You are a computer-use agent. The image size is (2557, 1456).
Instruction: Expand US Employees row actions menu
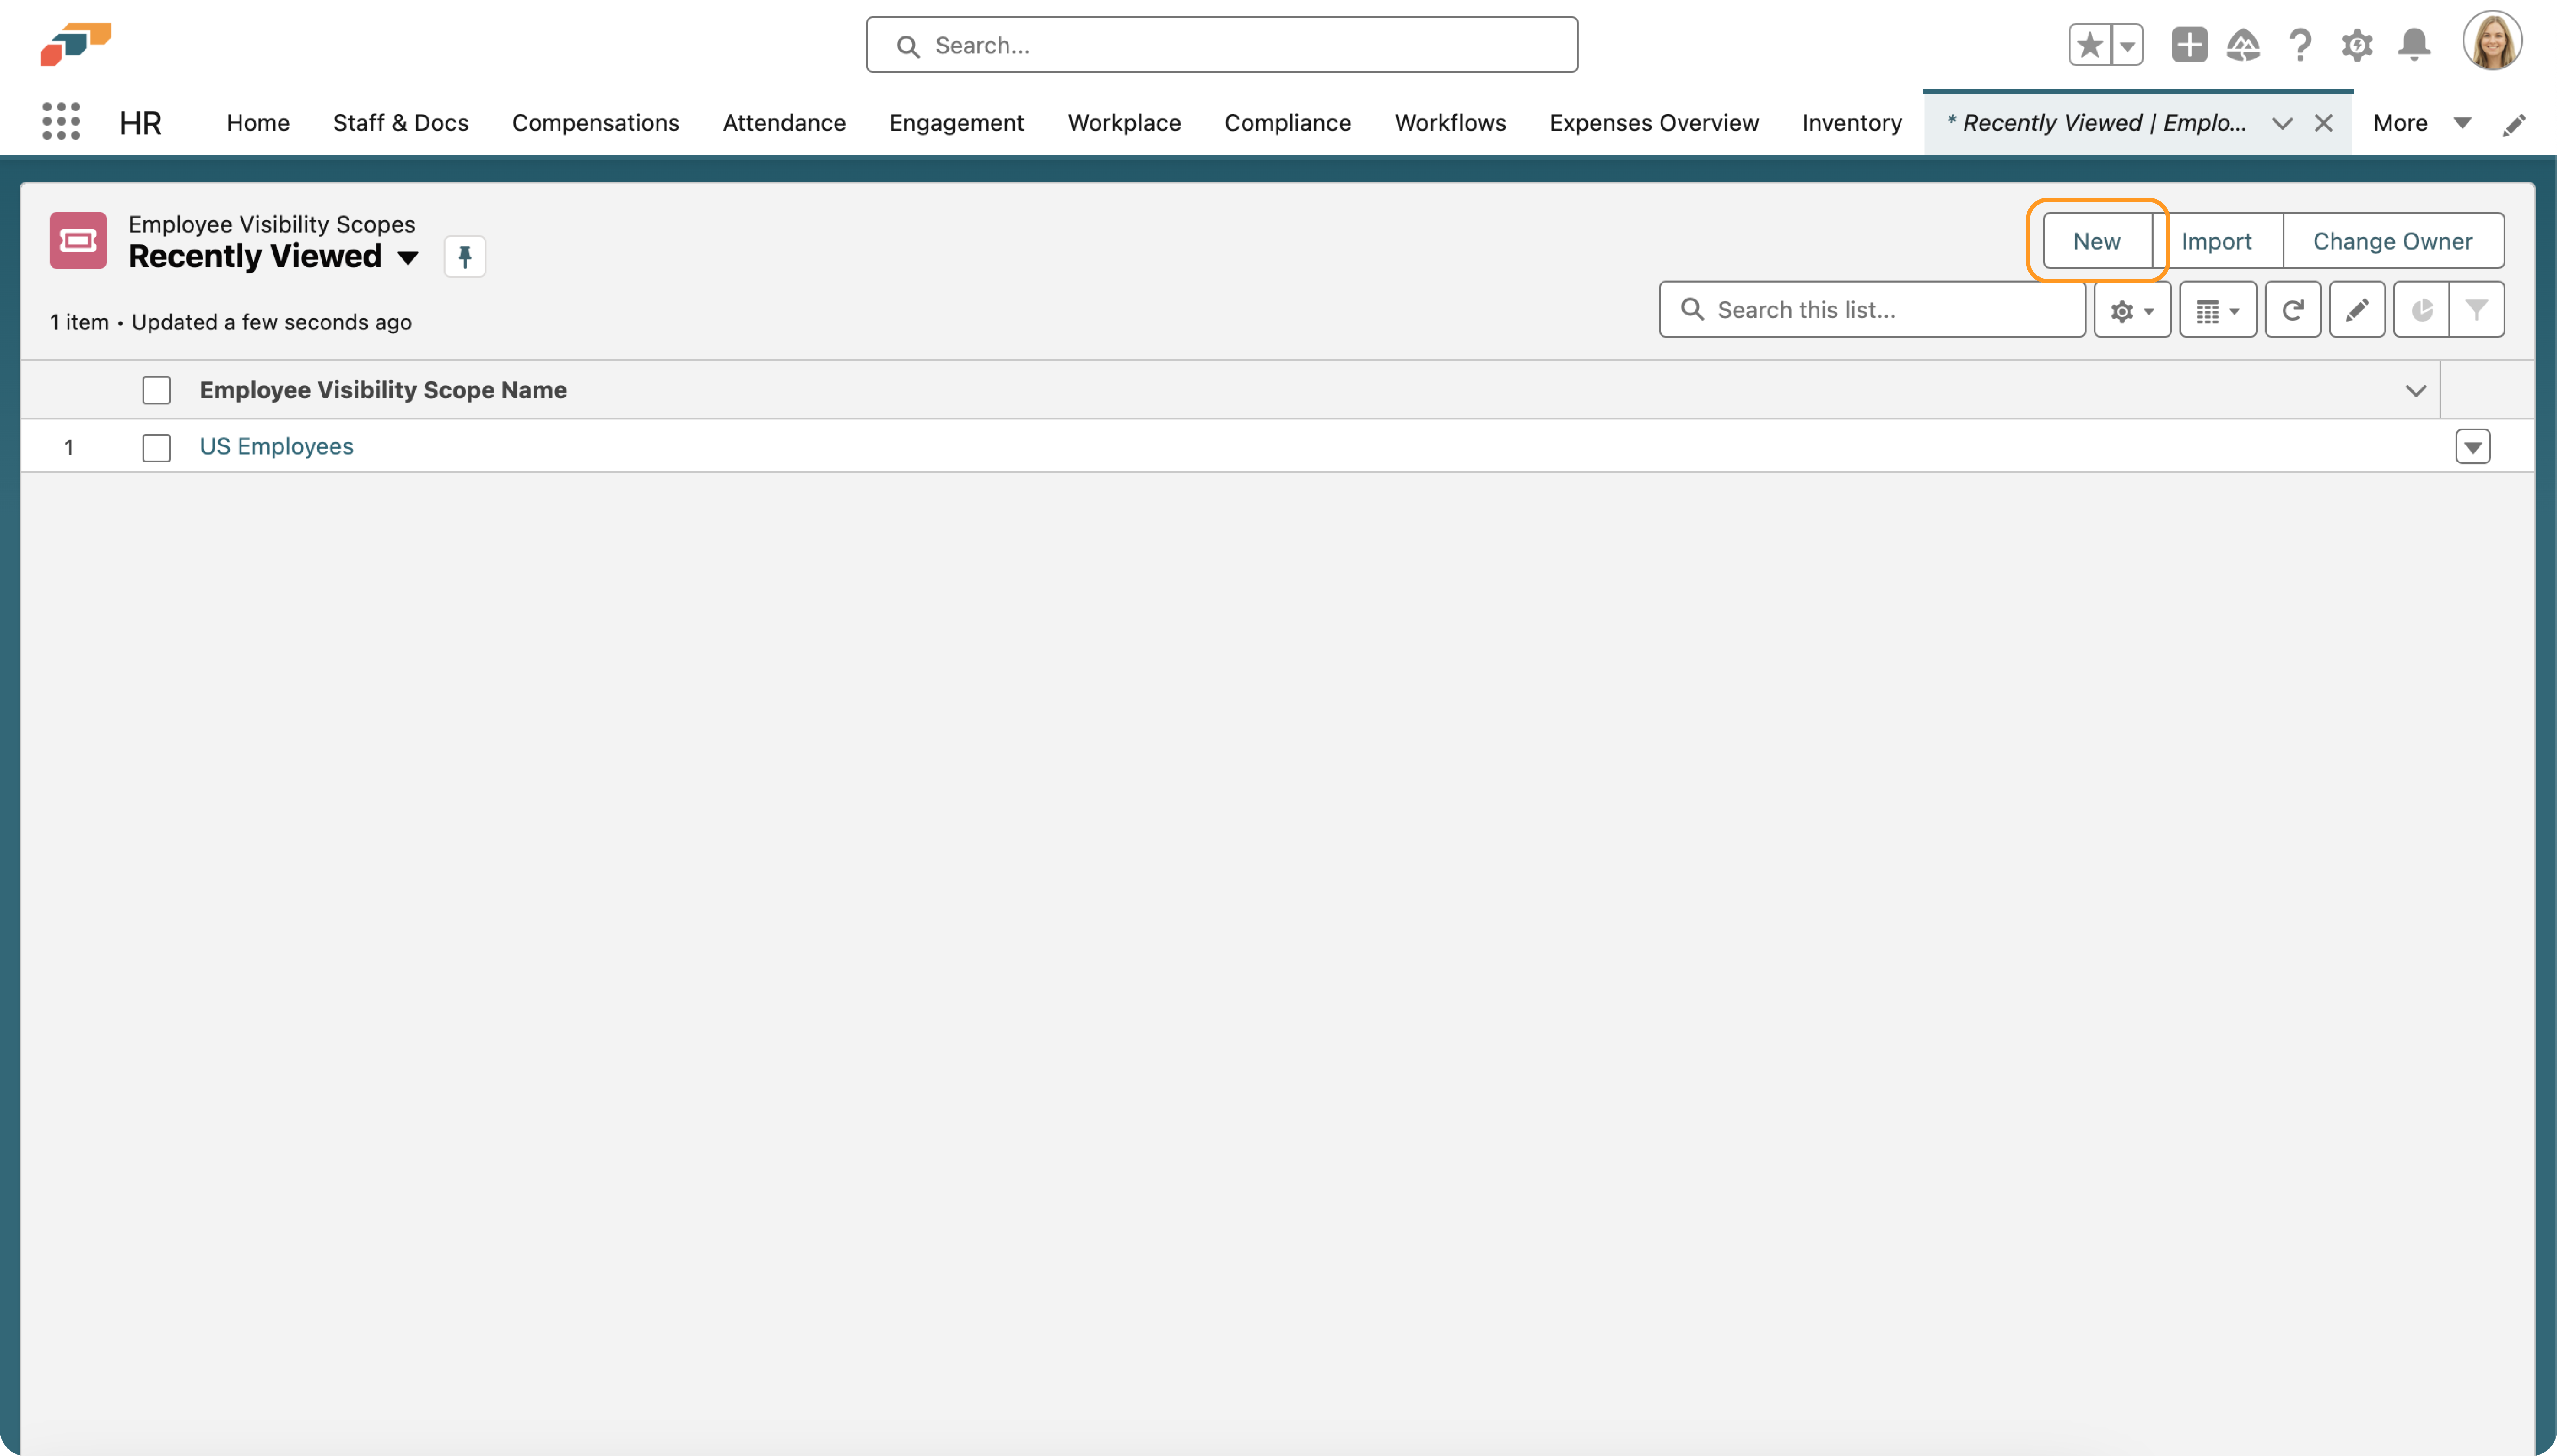[x=2472, y=447]
